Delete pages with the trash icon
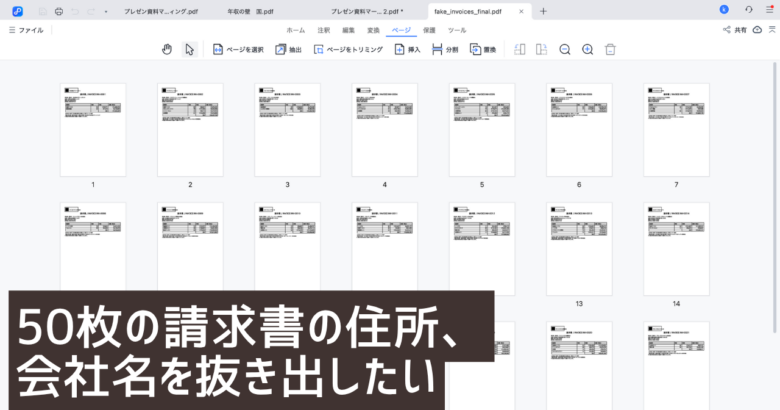Viewport: 780px width, 410px height. pos(610,49)
